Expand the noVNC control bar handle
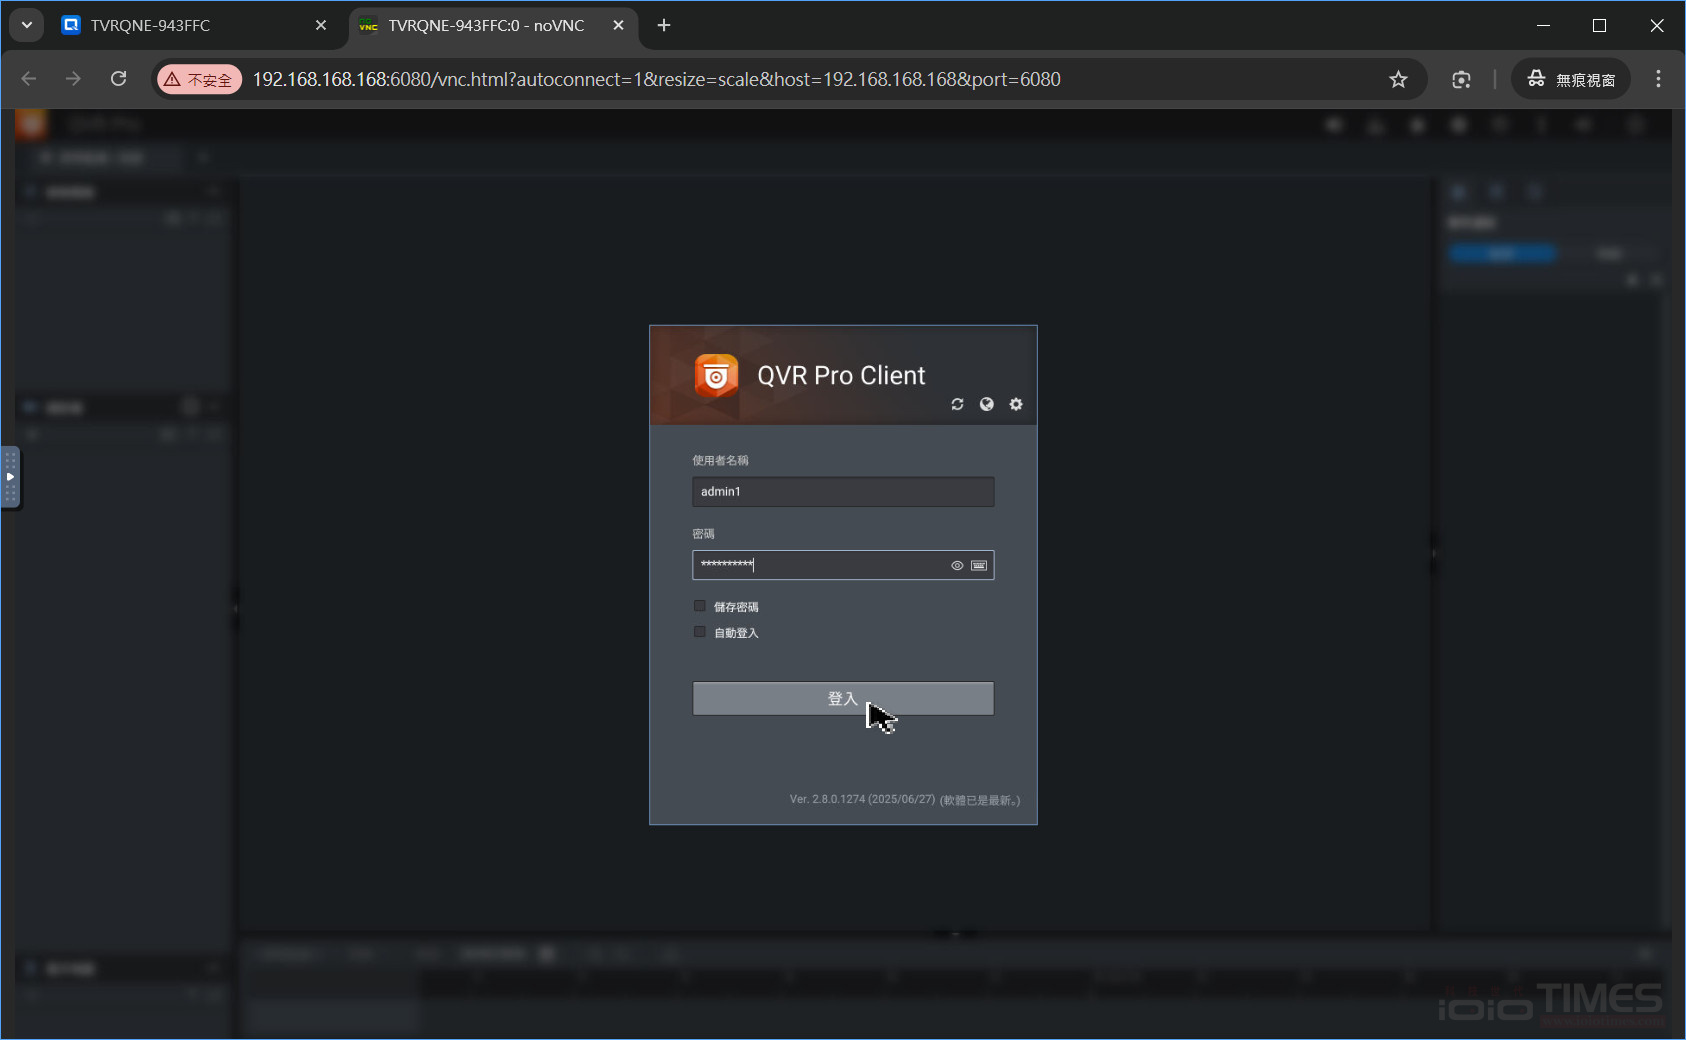The height and width of the screenshot is (1040, 1686). point(10,477)
